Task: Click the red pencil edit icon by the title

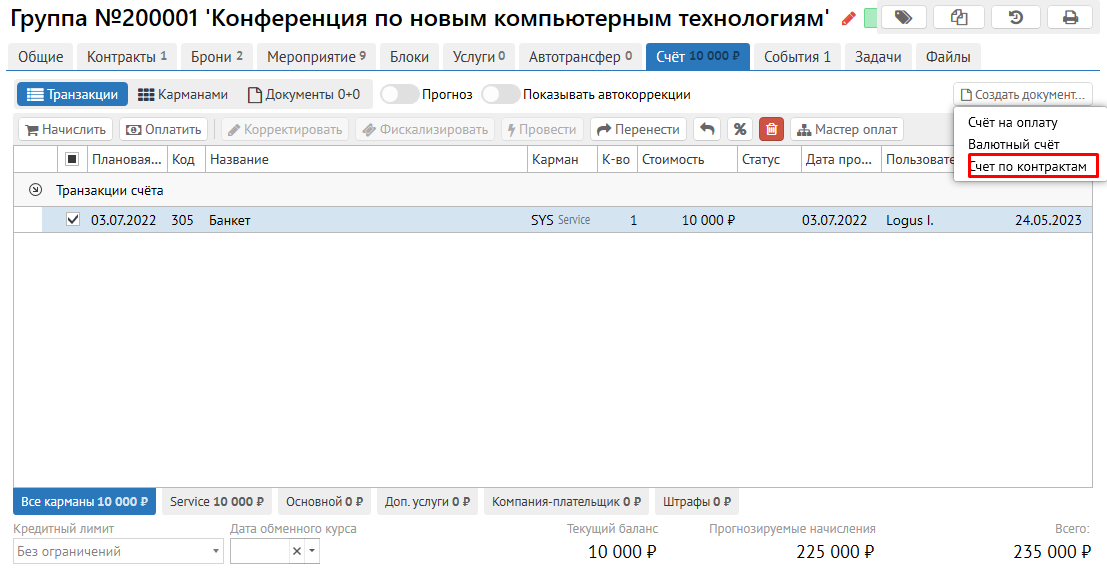Action: [849, 19]
